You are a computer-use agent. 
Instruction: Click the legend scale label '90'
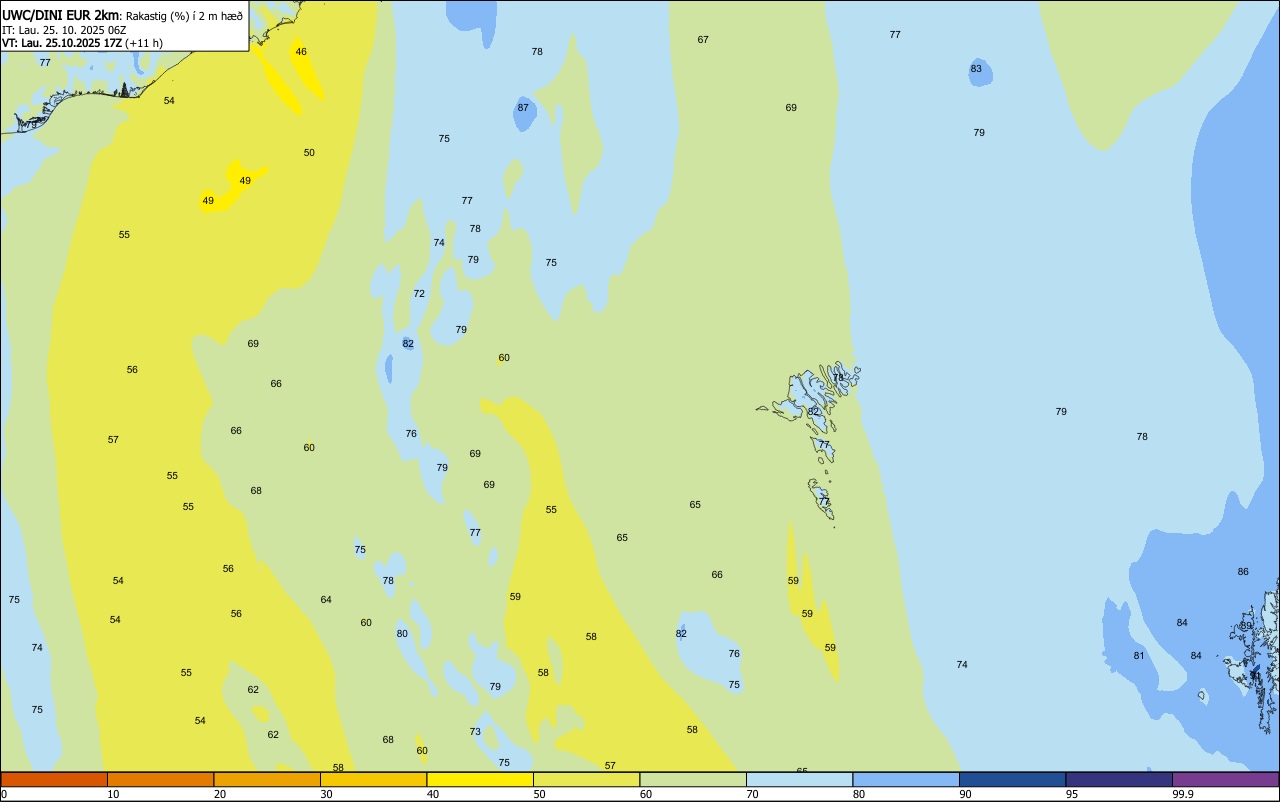(965, 794)
